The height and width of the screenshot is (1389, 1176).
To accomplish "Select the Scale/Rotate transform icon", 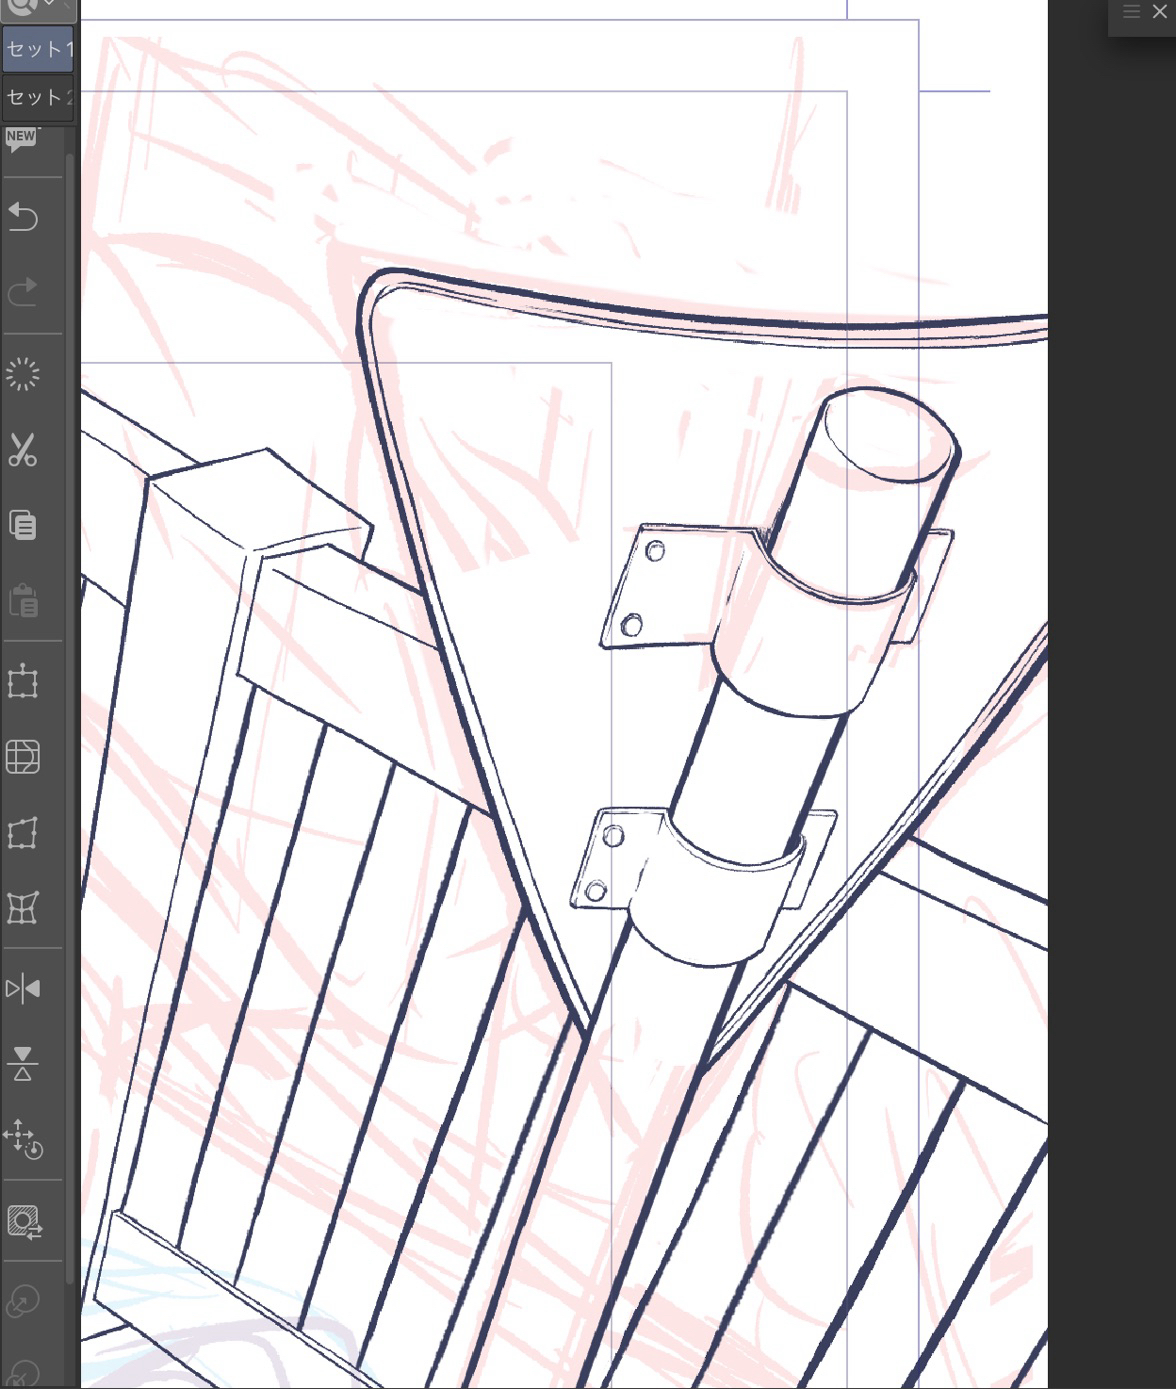I will (x=23, y=682).
